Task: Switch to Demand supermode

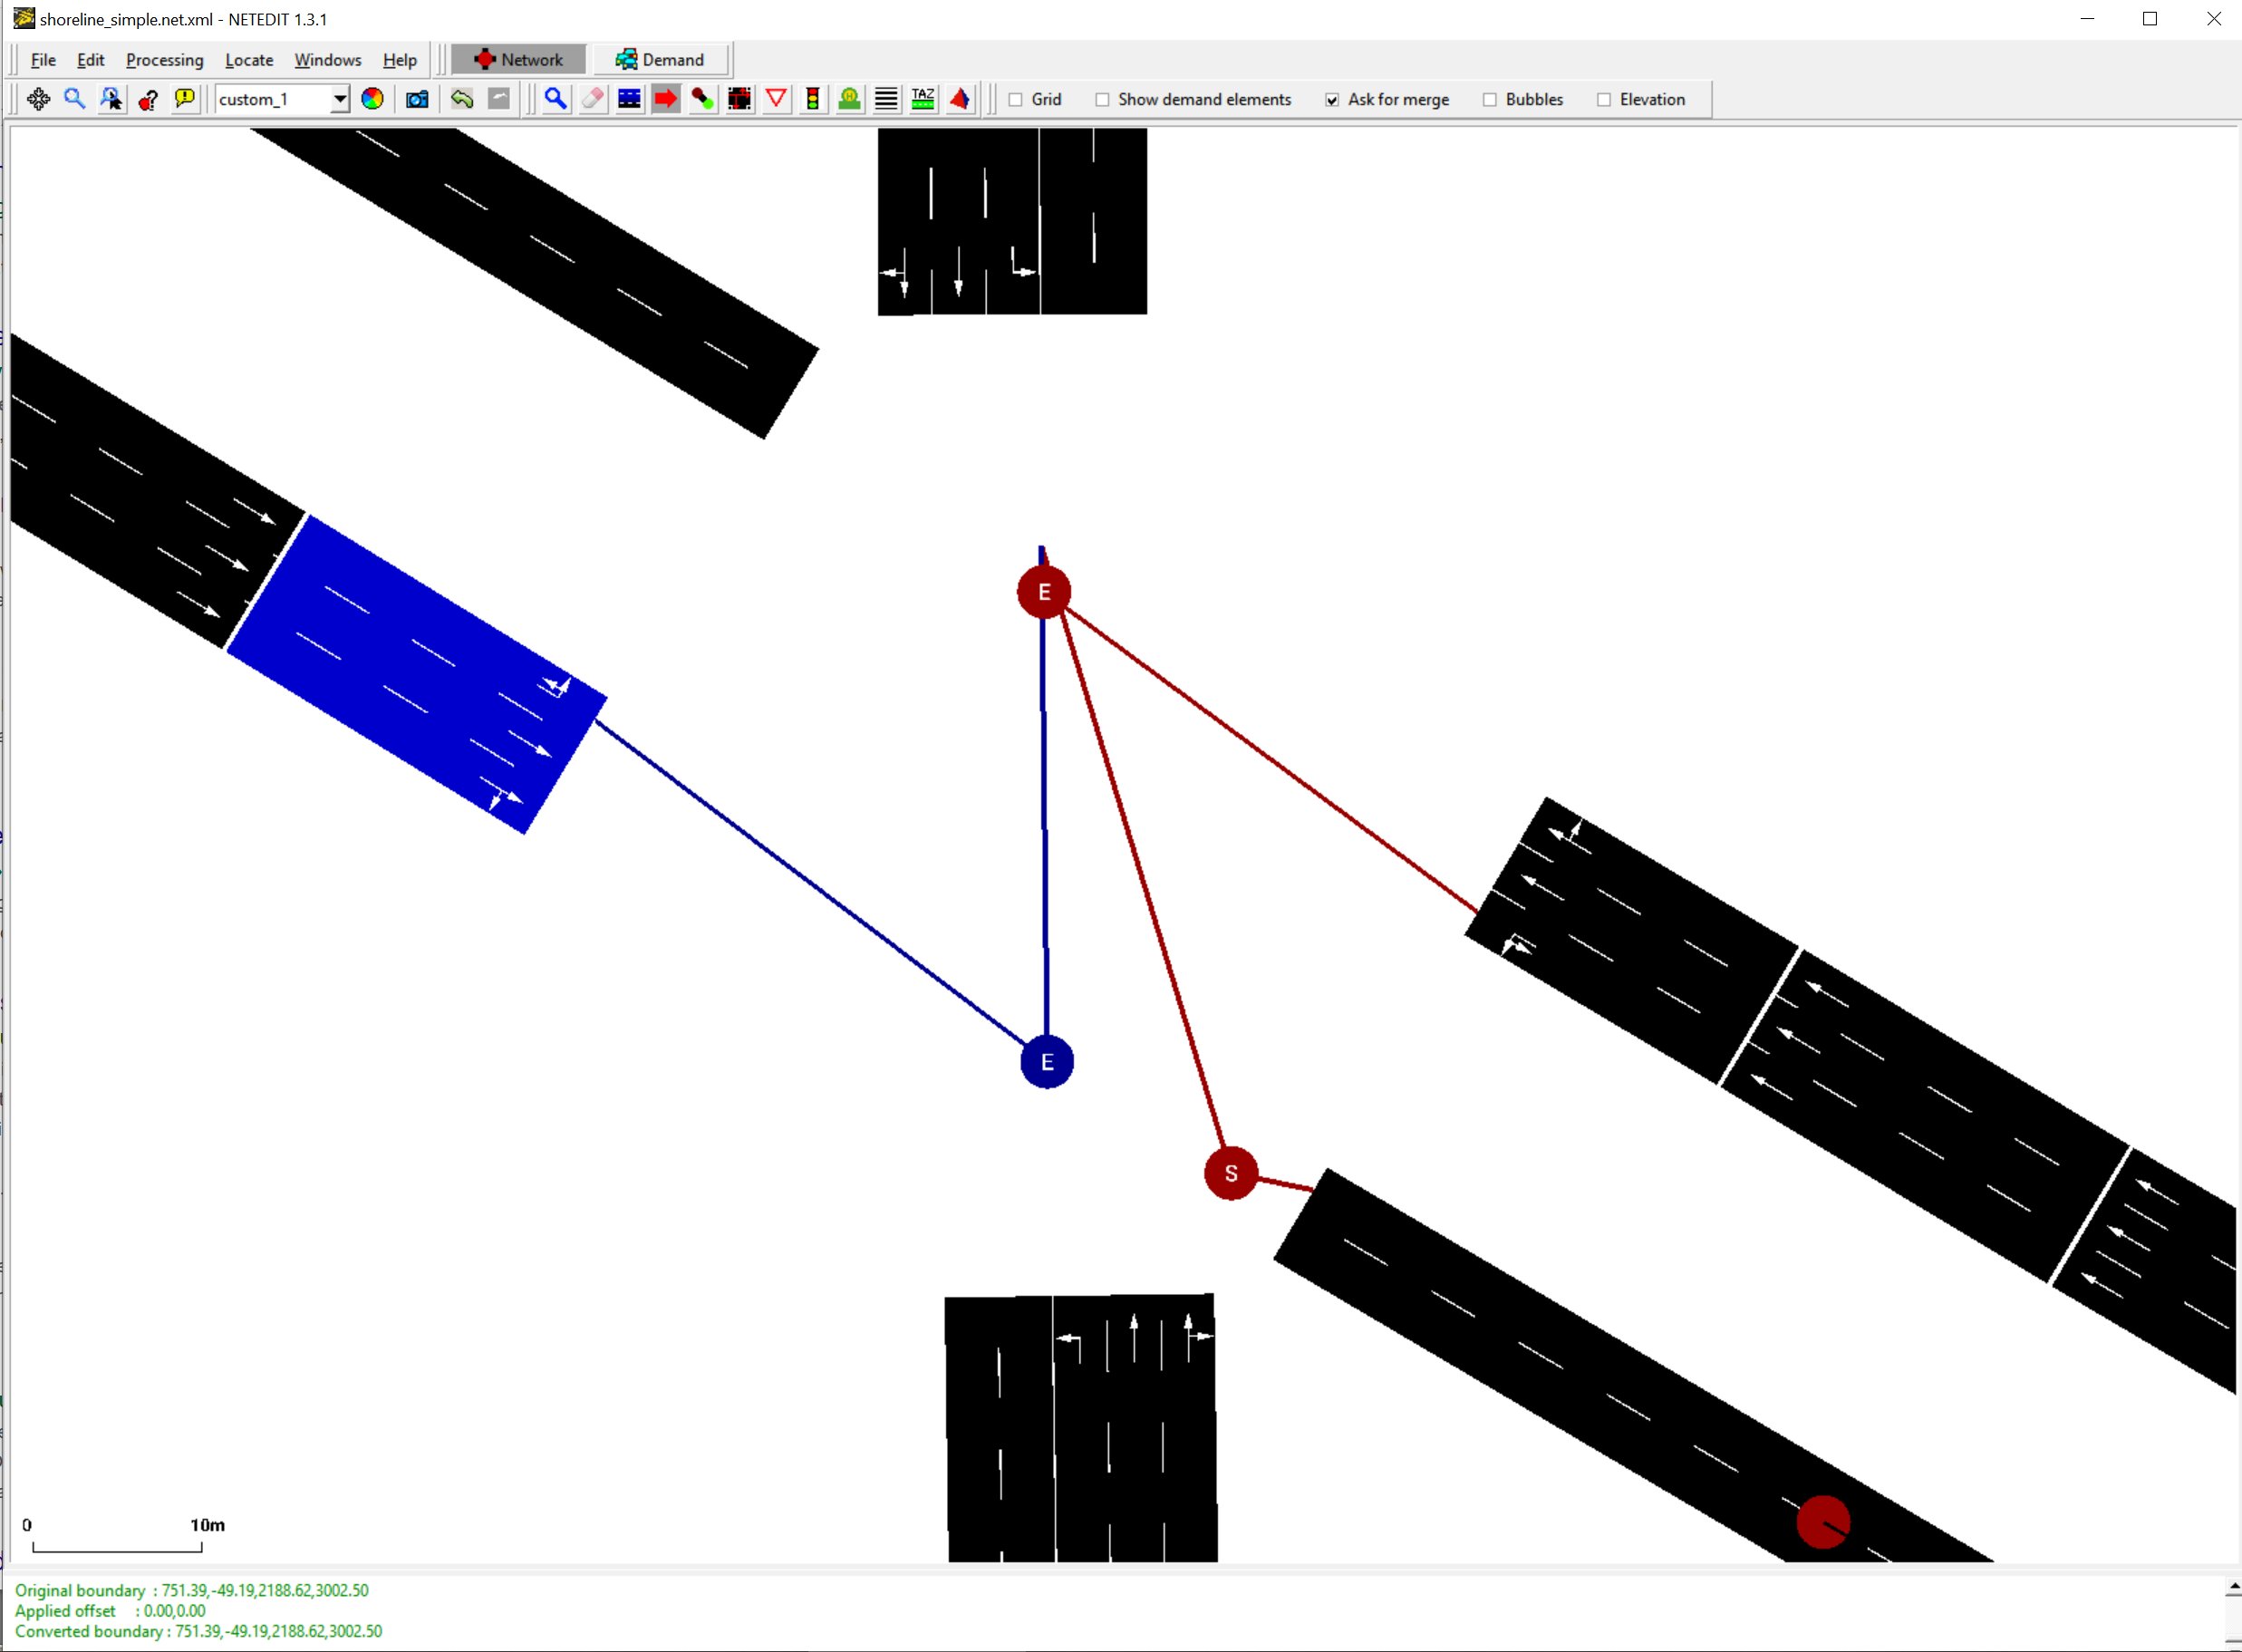Action: 660,60
